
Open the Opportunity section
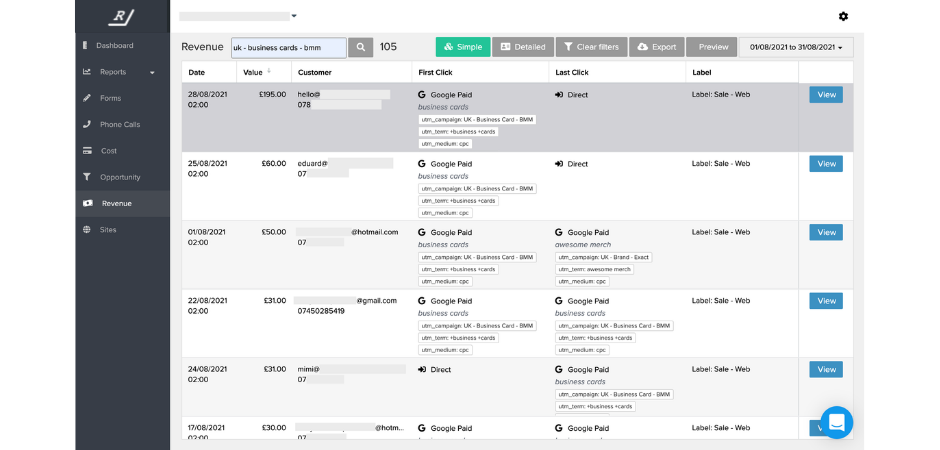(120, 177)
